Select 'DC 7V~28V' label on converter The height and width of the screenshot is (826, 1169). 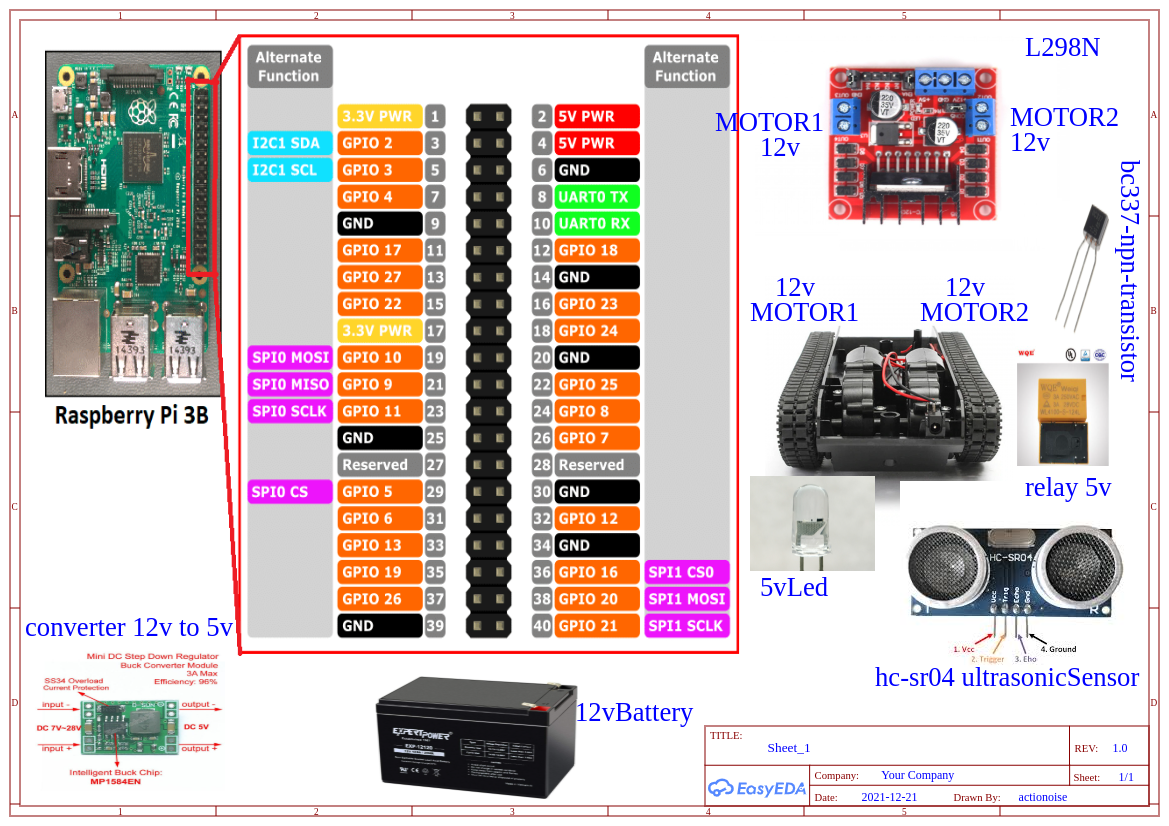point(59,727)
